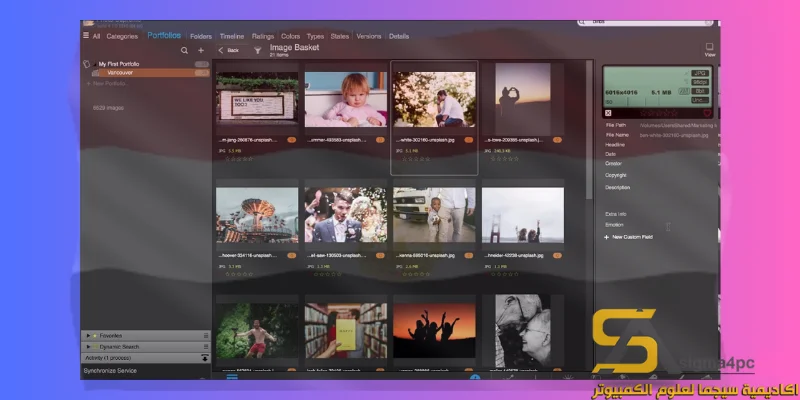The image size is (800, 400).
Task: Click the Activity (1 process) bar
Action: pyautogui.click(x=146, y=358)
